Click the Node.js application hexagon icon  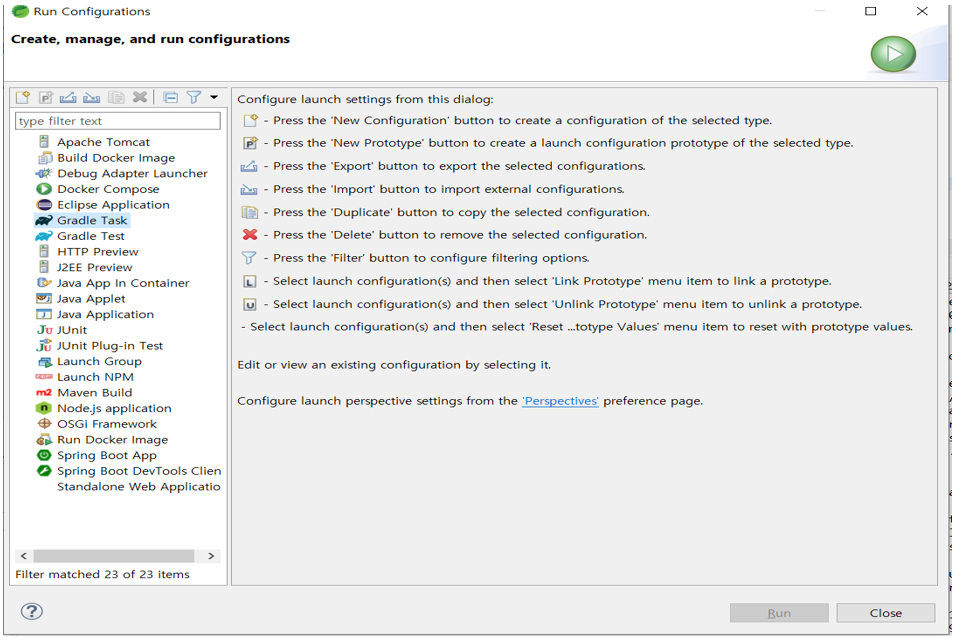44,408
